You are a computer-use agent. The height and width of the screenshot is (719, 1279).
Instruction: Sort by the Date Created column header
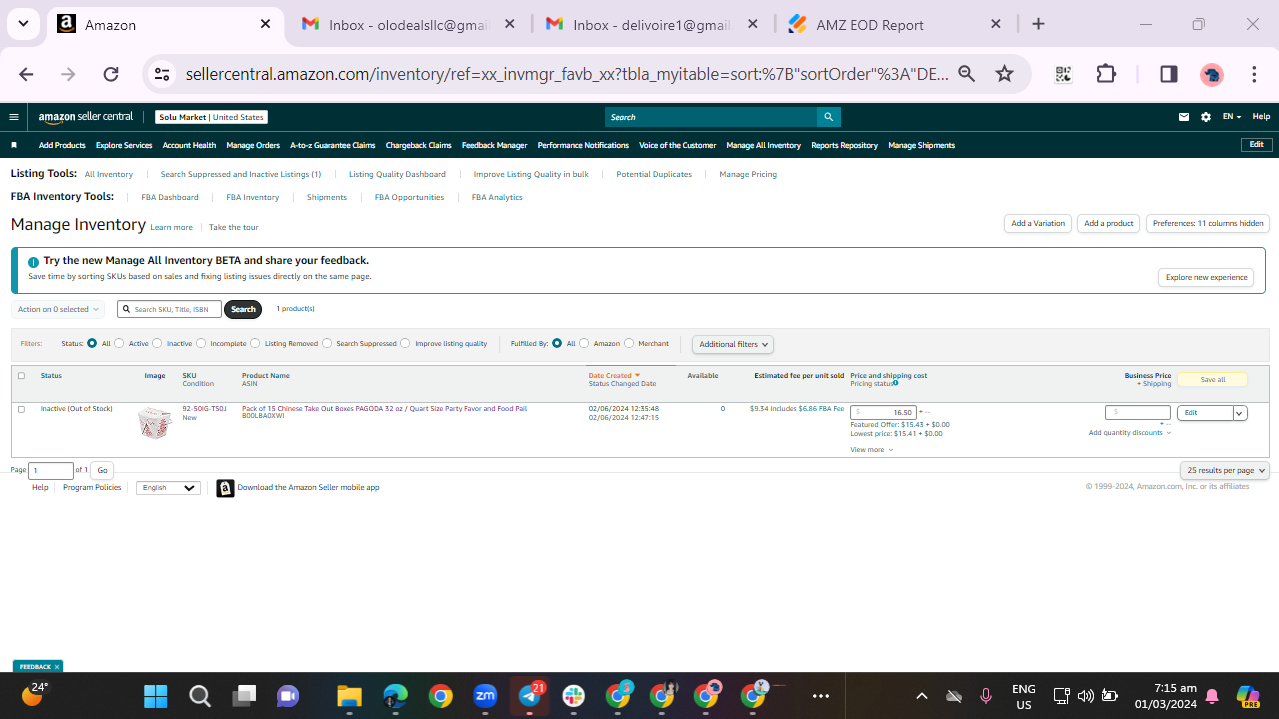click(614, 376)
